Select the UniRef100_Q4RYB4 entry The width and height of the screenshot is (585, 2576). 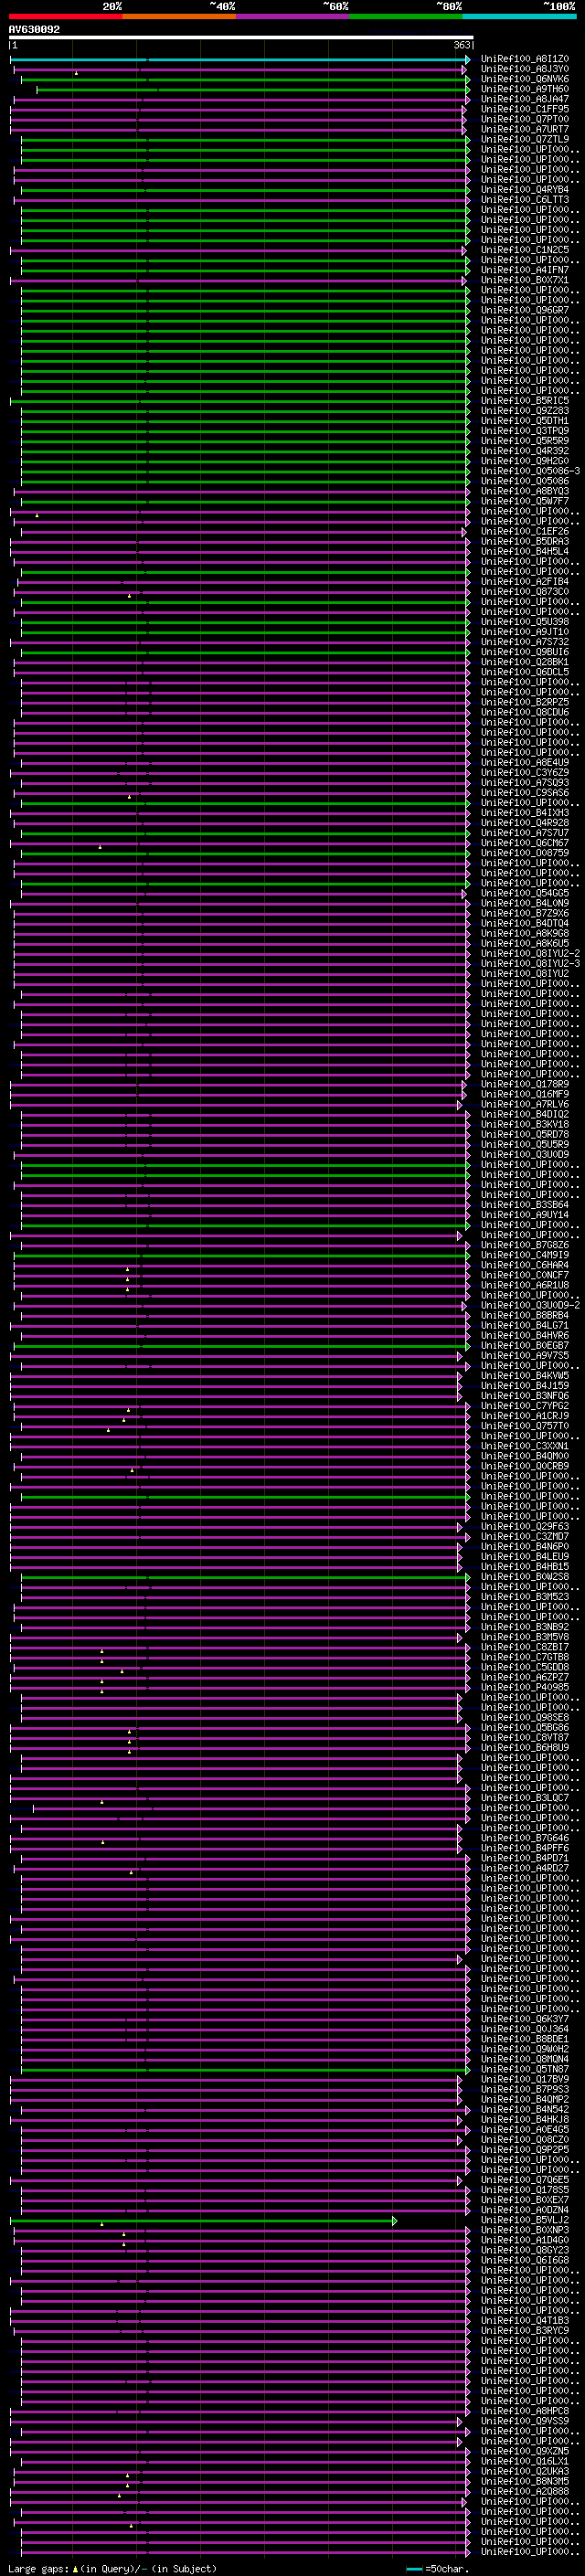click(525, 189)
